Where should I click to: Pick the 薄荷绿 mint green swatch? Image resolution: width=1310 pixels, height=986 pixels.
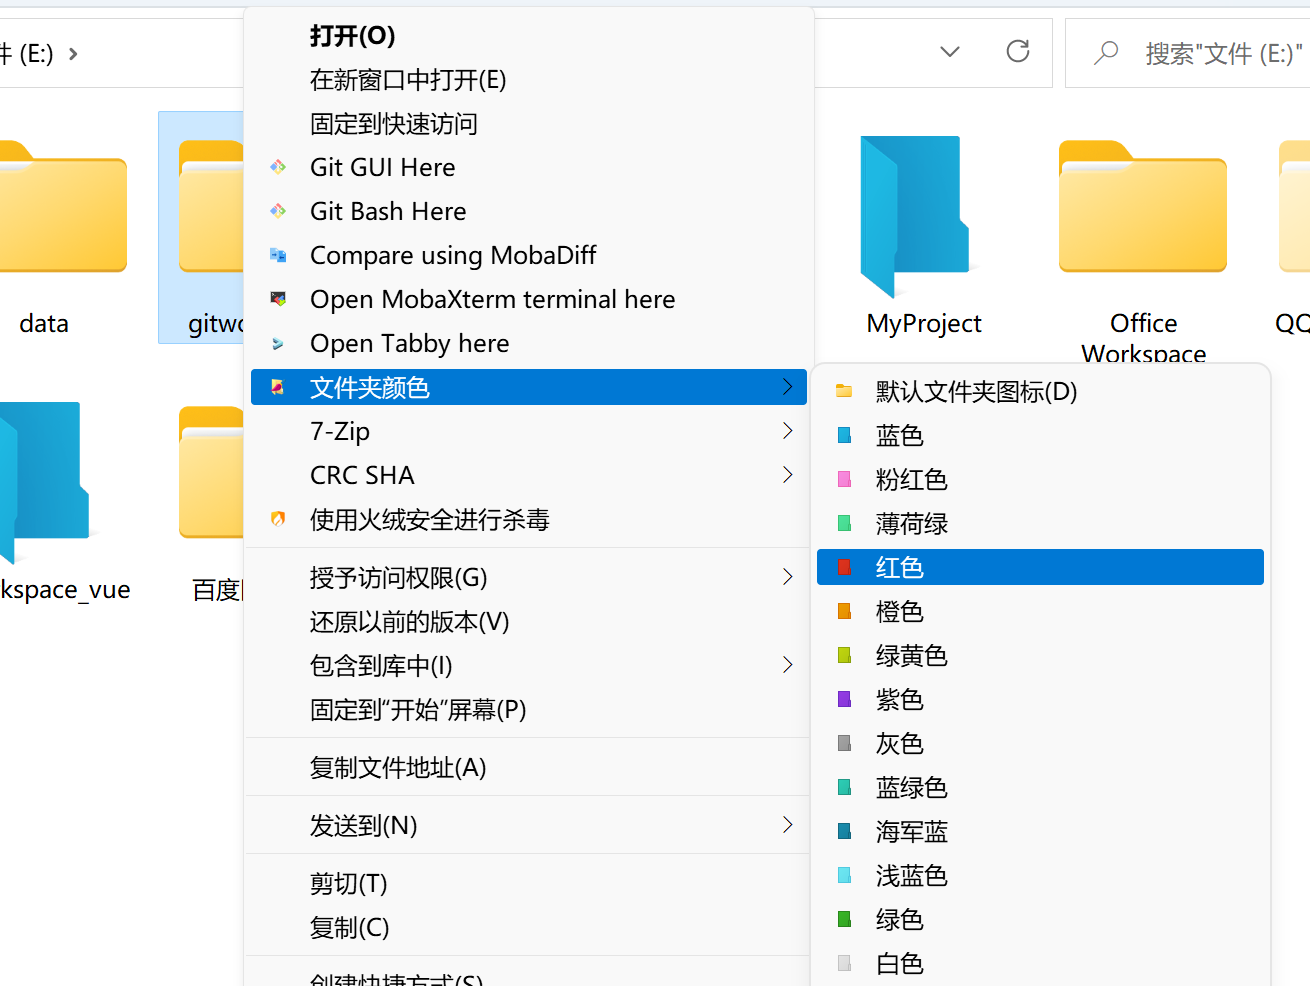[x=844, y=523]
